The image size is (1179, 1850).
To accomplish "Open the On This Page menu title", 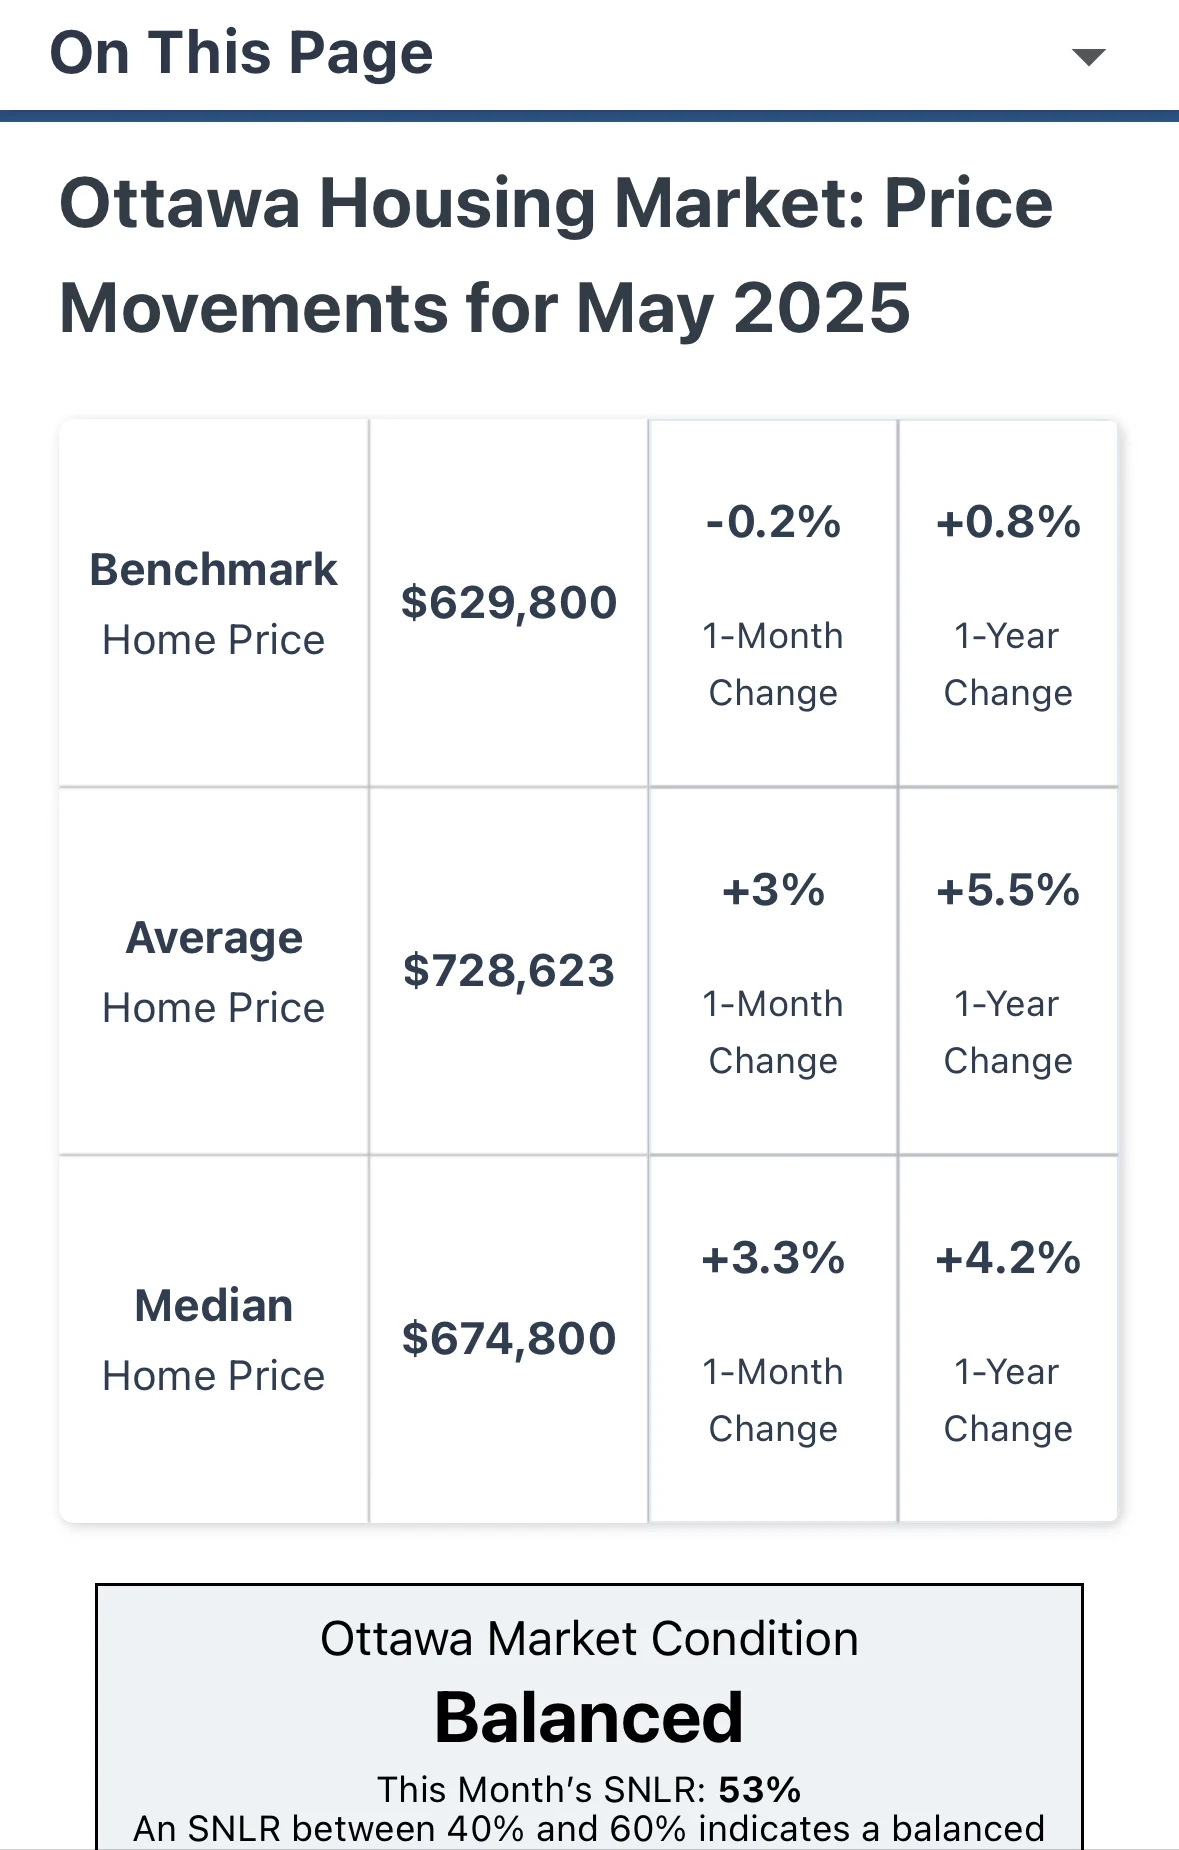I will [241, 53].
